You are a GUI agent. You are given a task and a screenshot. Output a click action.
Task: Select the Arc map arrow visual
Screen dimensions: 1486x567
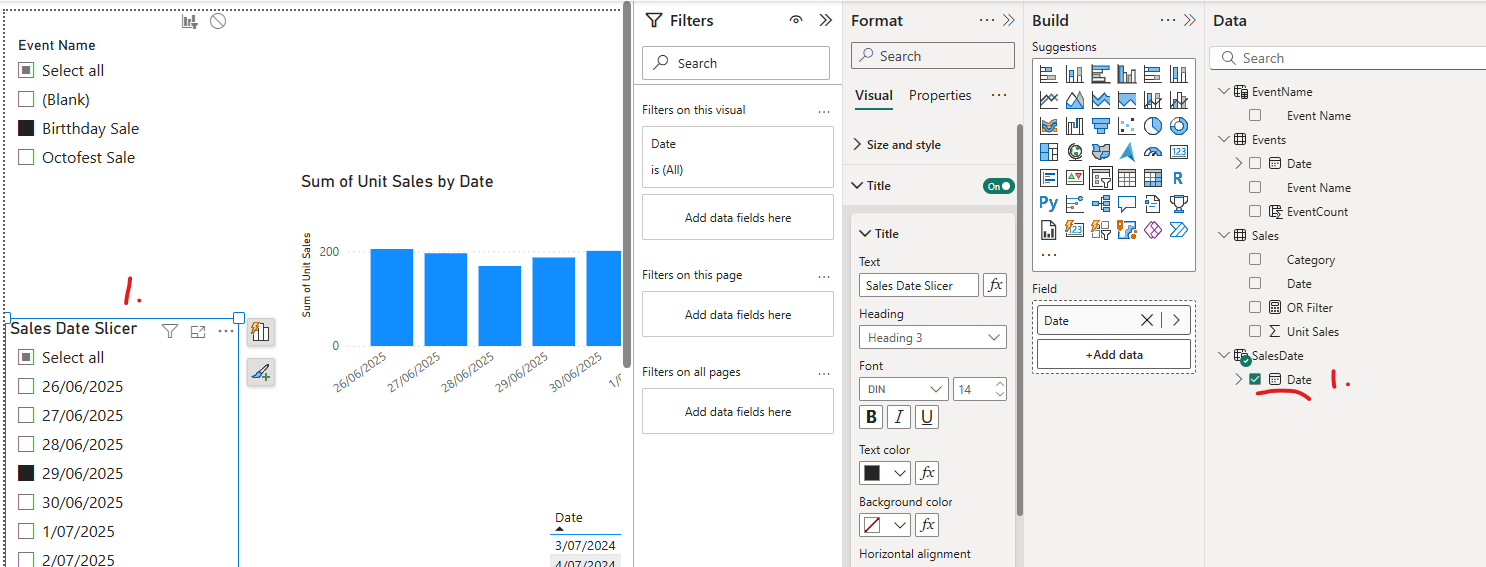click(x=1127, y=152)
